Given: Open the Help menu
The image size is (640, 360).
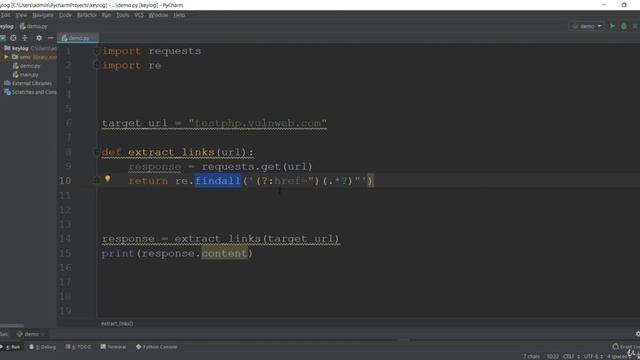Looking at the screenshot, I should [x=179, y=15].
